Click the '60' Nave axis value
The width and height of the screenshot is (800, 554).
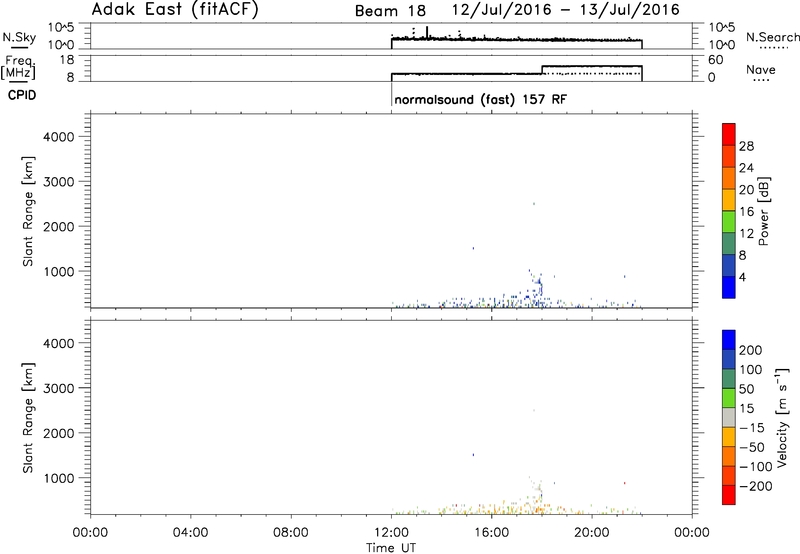click(716, 60)
